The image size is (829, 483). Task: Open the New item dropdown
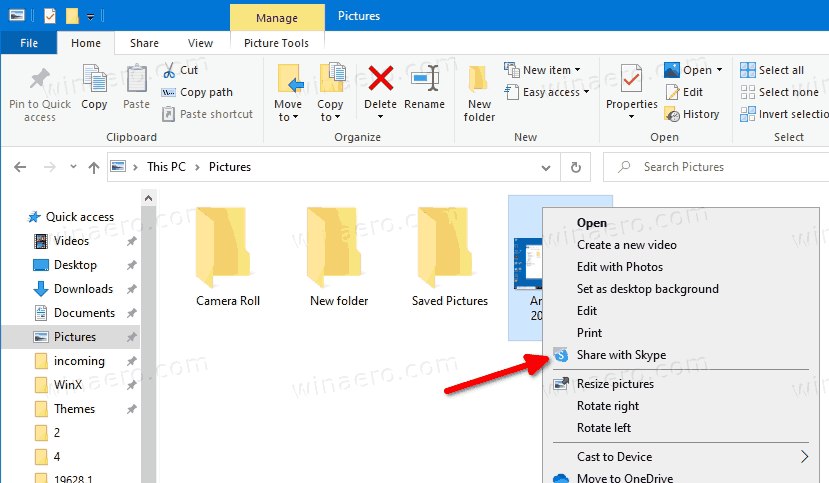point(542,70)
